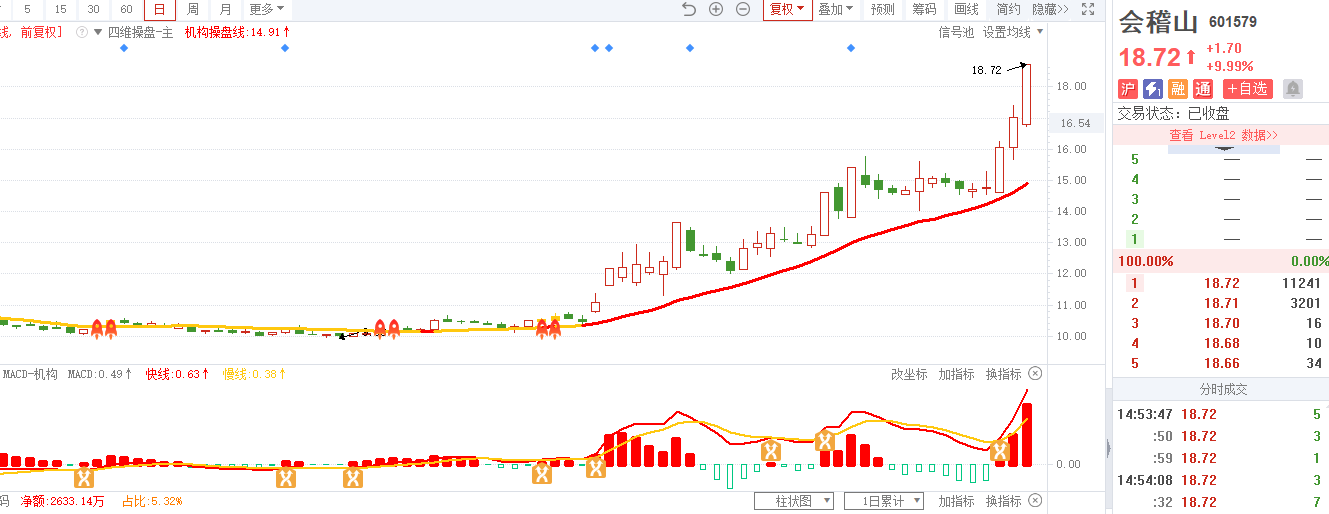The width and height of the screenshot is (1329, 514).
Task: Click the lightning Level-1 badge icon
Action: pos(1152,89)
